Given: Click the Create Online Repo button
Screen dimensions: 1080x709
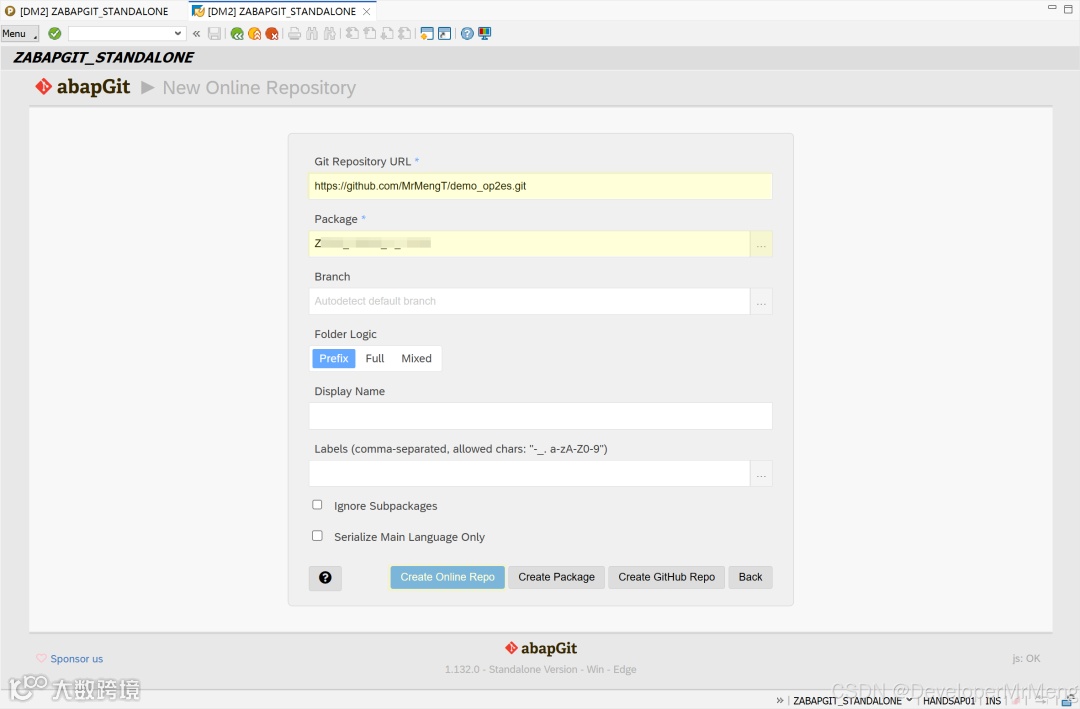Looking at the screenshot, I should (x=448, y=577).
